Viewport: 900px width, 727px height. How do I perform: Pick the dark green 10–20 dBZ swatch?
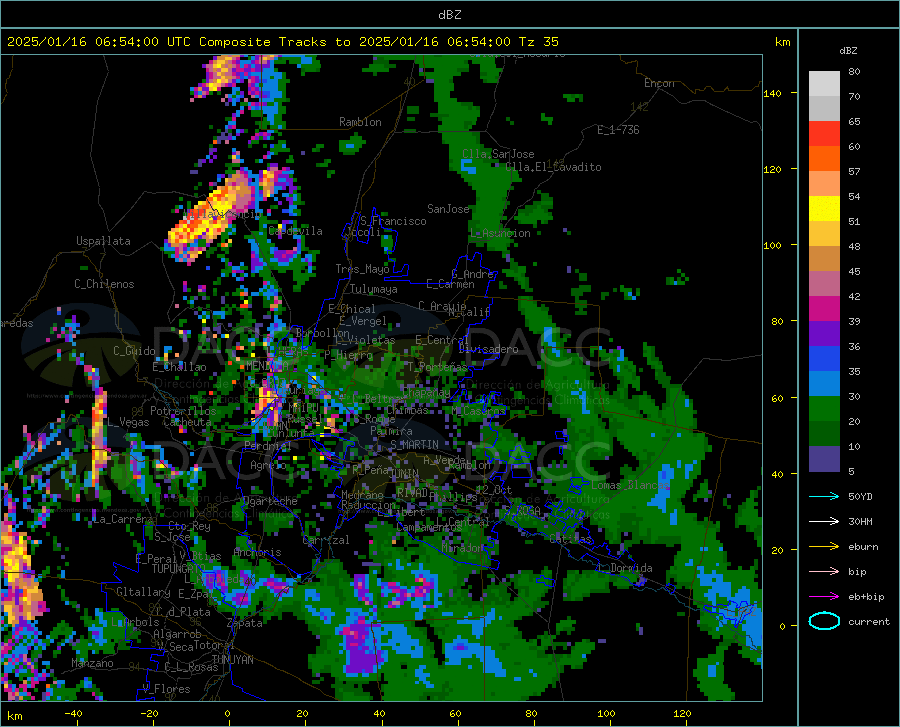[824, 434]
